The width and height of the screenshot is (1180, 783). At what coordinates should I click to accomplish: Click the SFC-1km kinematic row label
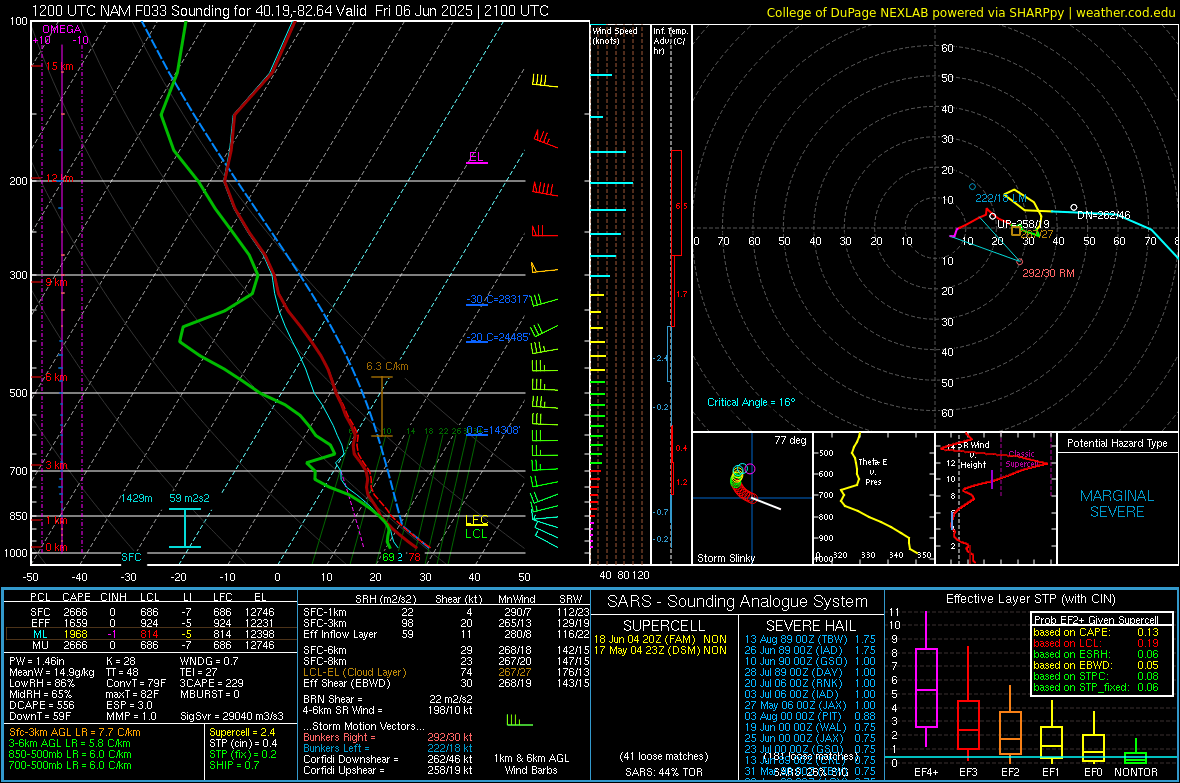(325, 612)
